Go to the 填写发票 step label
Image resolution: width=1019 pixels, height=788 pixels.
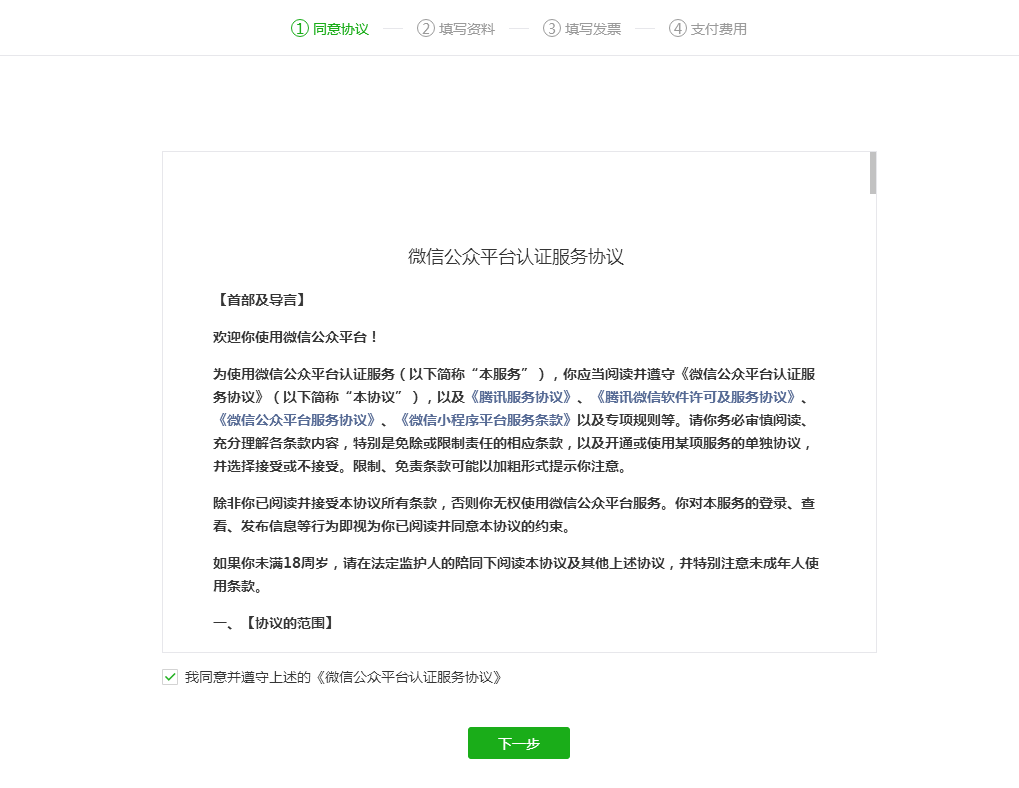593,29
